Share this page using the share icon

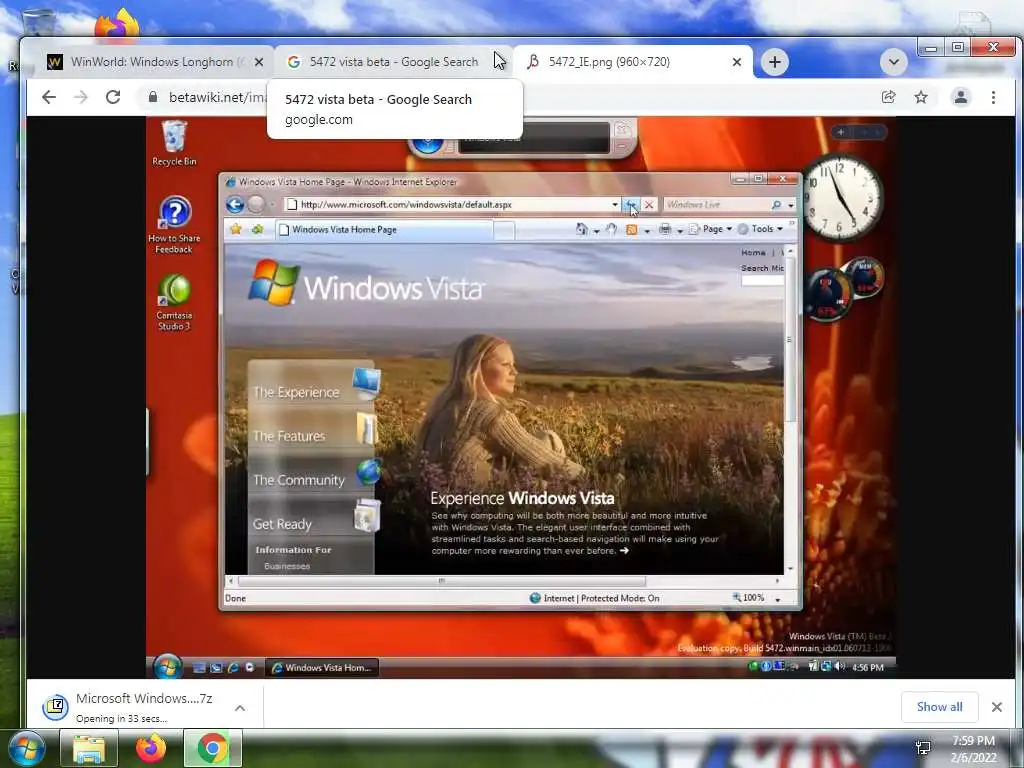tap(888, 97)
